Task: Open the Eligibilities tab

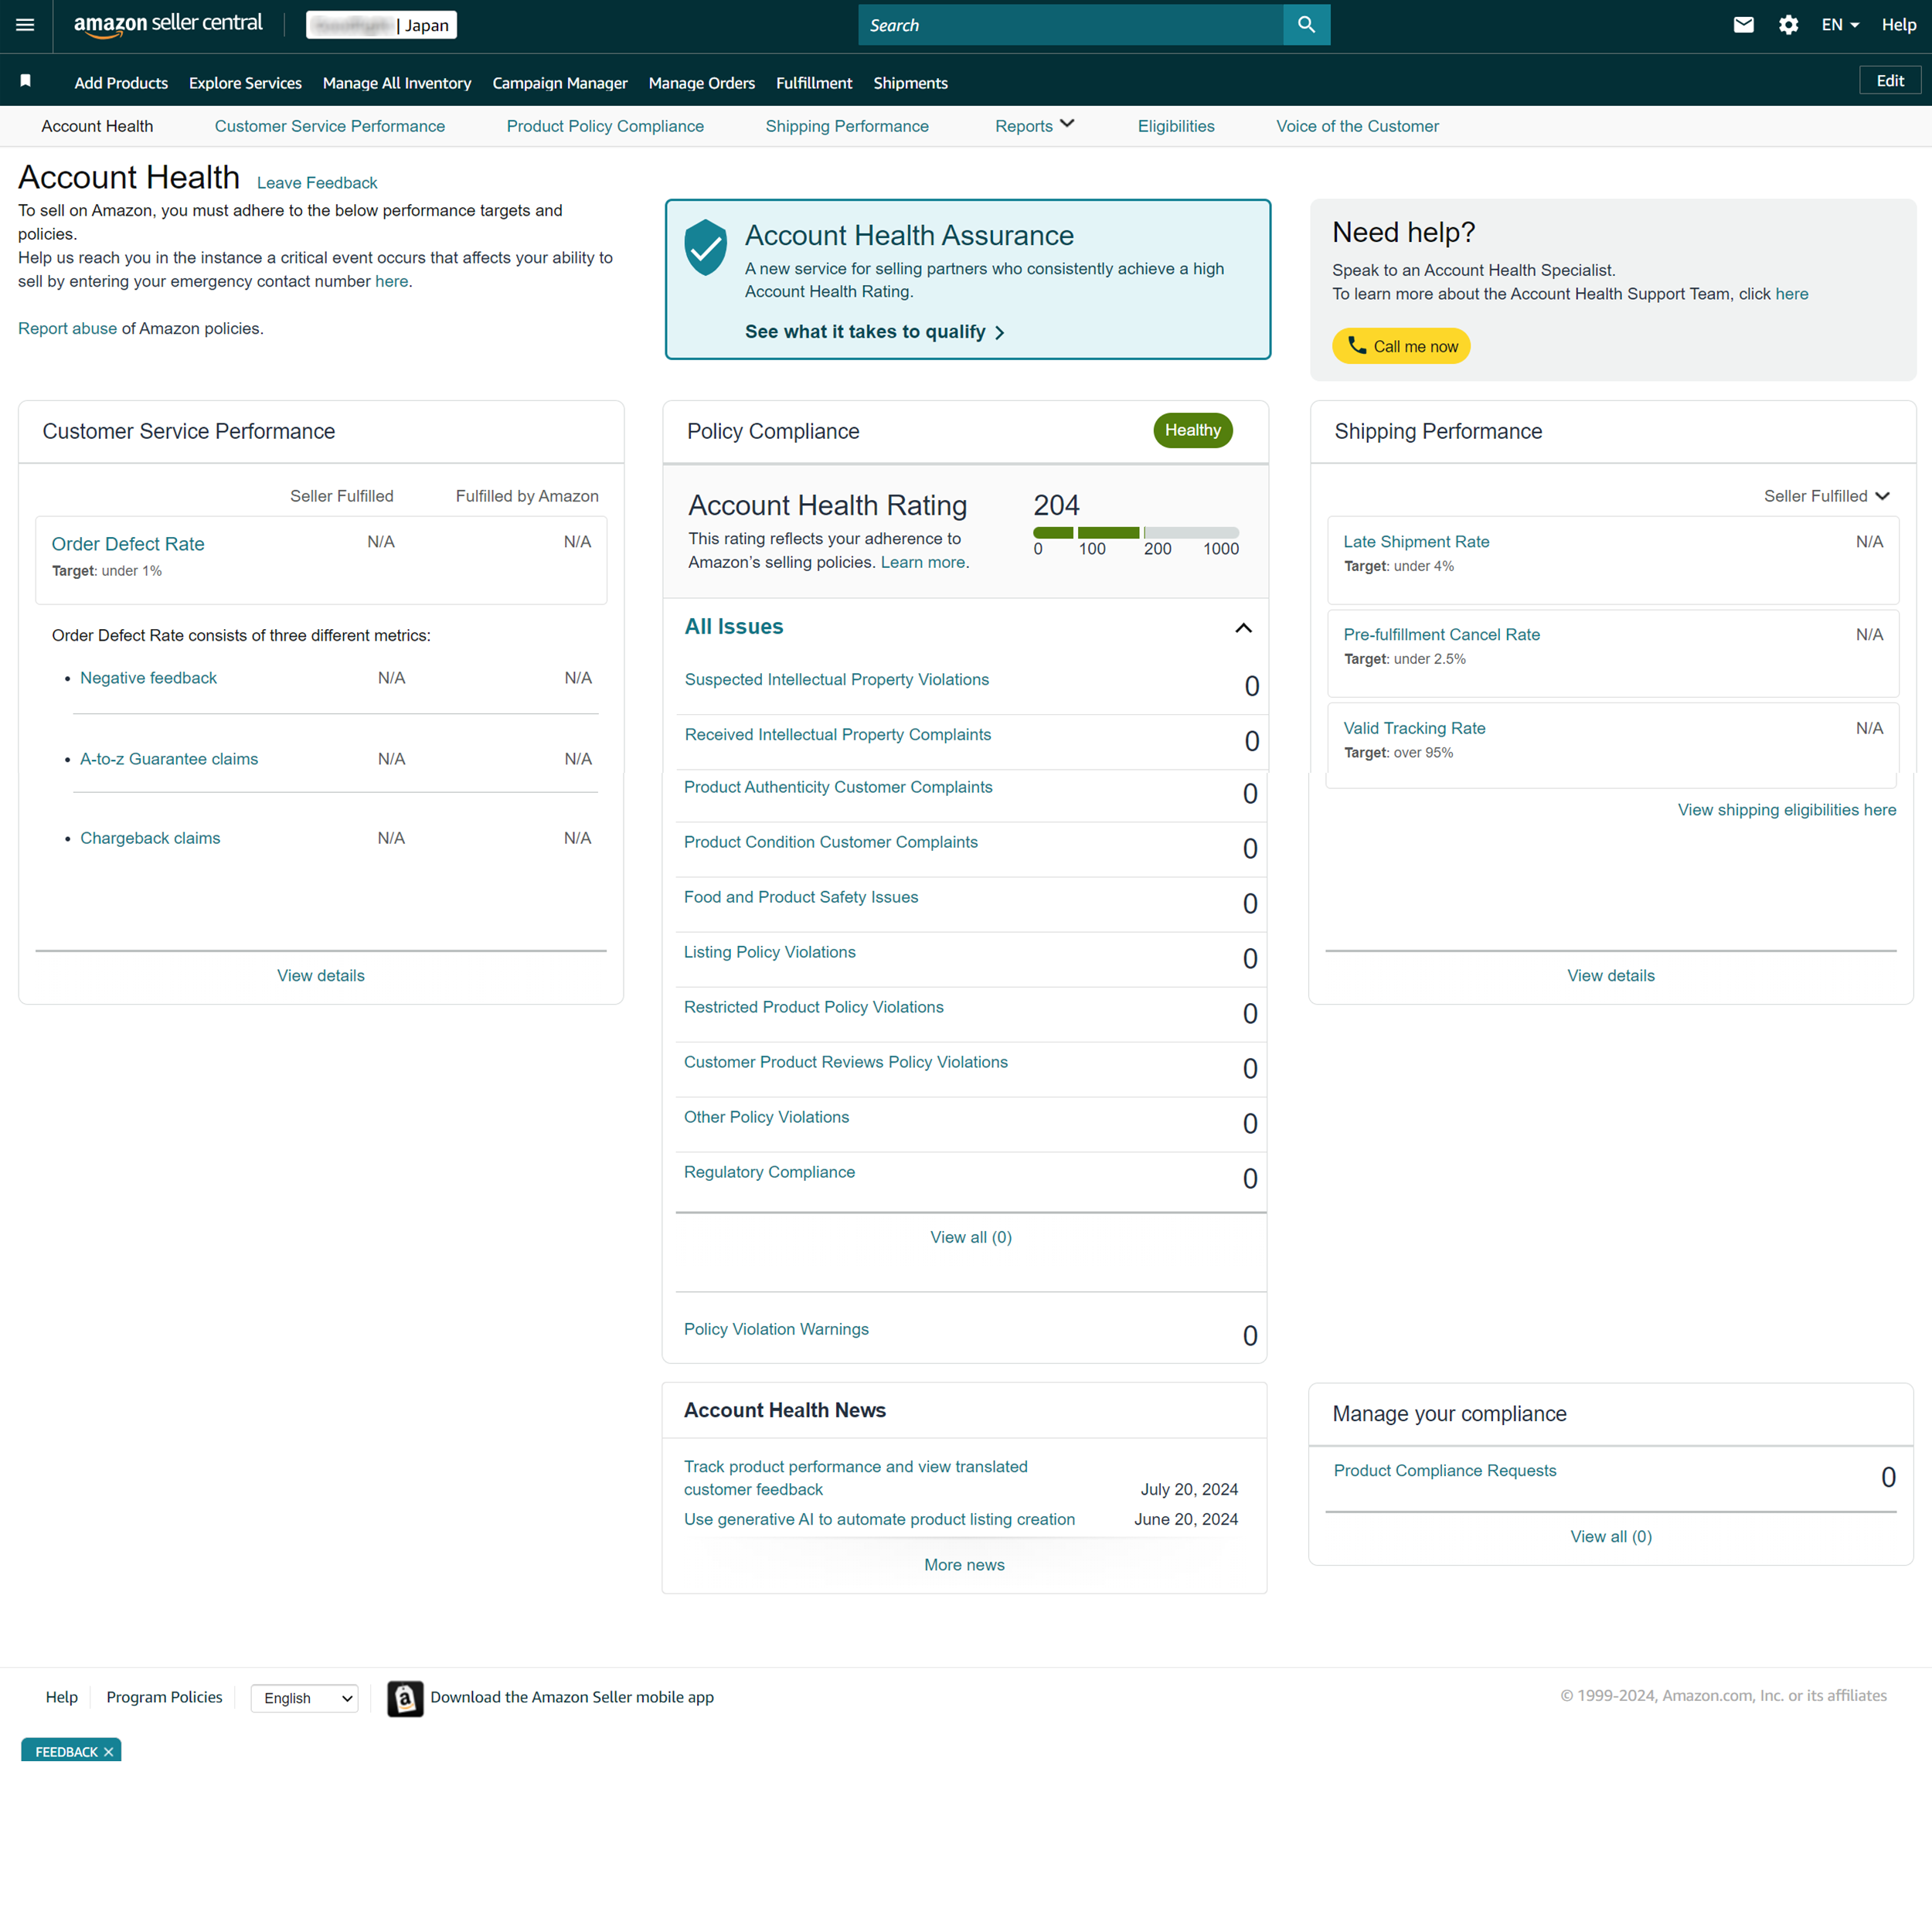Action: click(1176, 126)
